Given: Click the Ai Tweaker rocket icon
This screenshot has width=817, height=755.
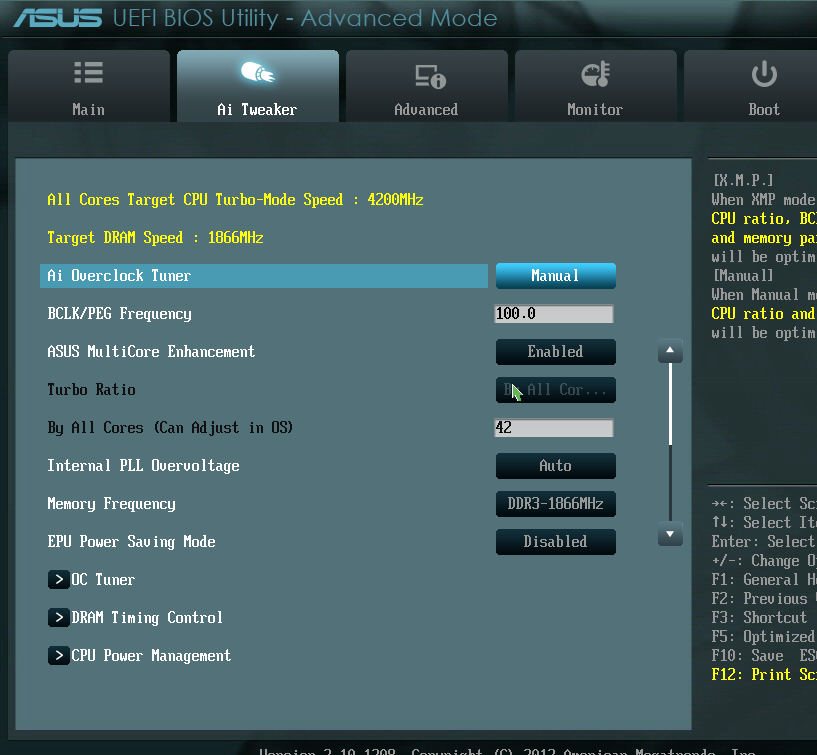Looking at the screenshot, I should 257,72.
